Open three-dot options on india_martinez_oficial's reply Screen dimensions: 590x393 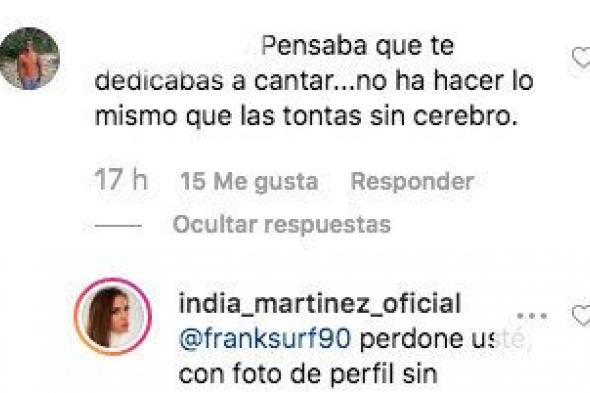click(x=532, y=316)
